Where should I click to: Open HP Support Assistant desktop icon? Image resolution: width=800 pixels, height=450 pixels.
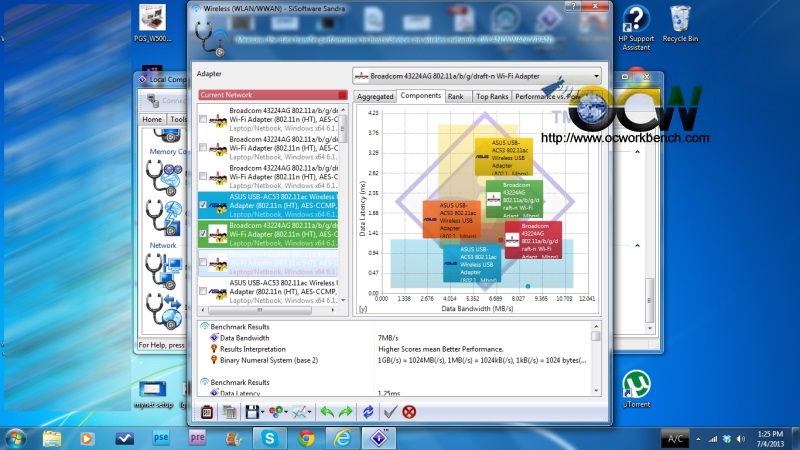pos(636,28)
